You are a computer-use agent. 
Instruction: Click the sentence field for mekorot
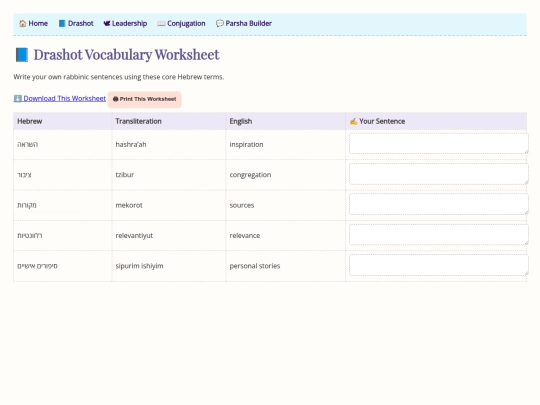point(439,204)
